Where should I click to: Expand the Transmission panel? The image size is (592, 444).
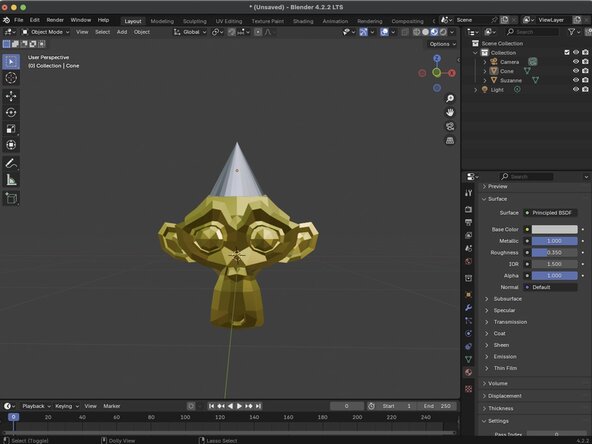[510, 322]
